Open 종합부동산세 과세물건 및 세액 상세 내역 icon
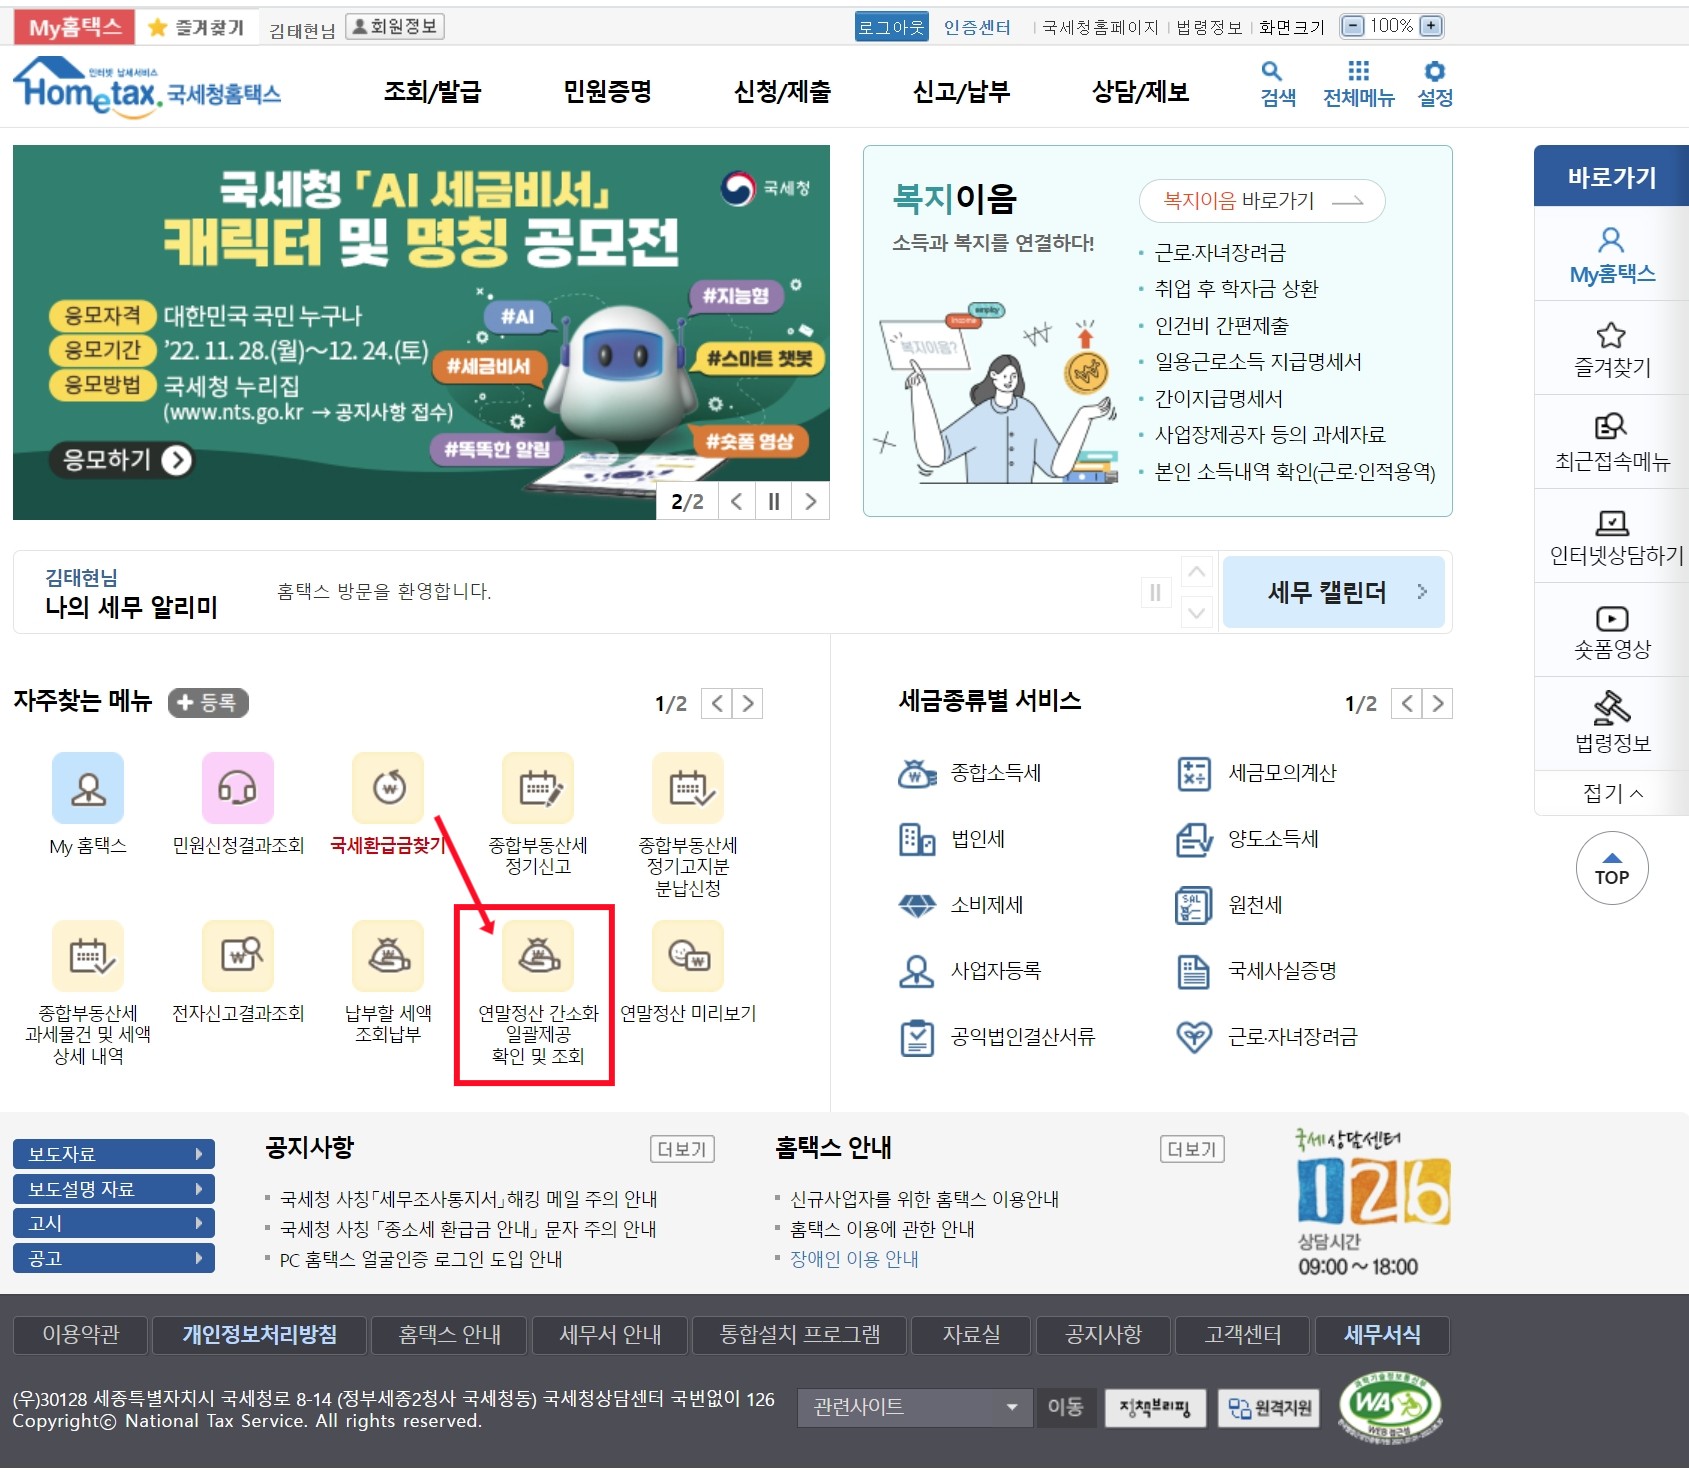The width and height of the screenshot is (1689, 1470). click(88, 956)
